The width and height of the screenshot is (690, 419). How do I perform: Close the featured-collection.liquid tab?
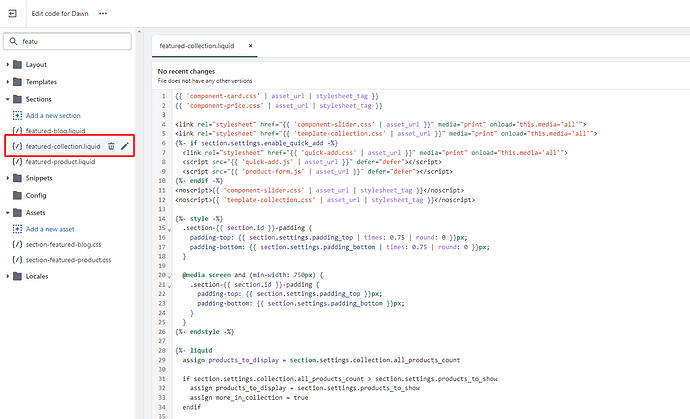[251, 46]
